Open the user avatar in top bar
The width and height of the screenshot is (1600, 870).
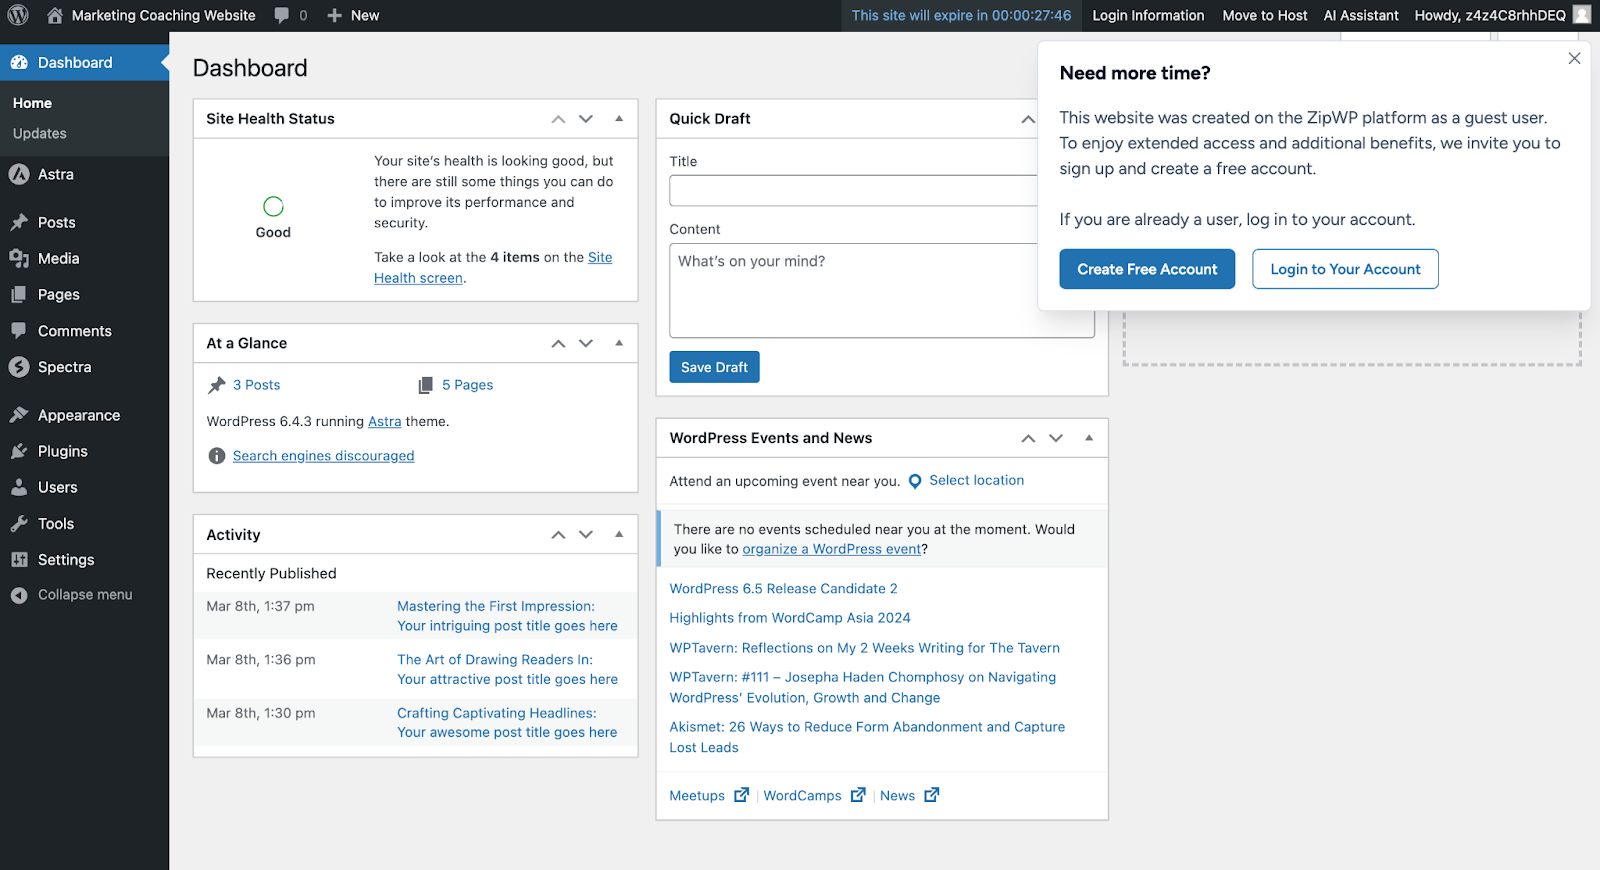click(1582, 15)
